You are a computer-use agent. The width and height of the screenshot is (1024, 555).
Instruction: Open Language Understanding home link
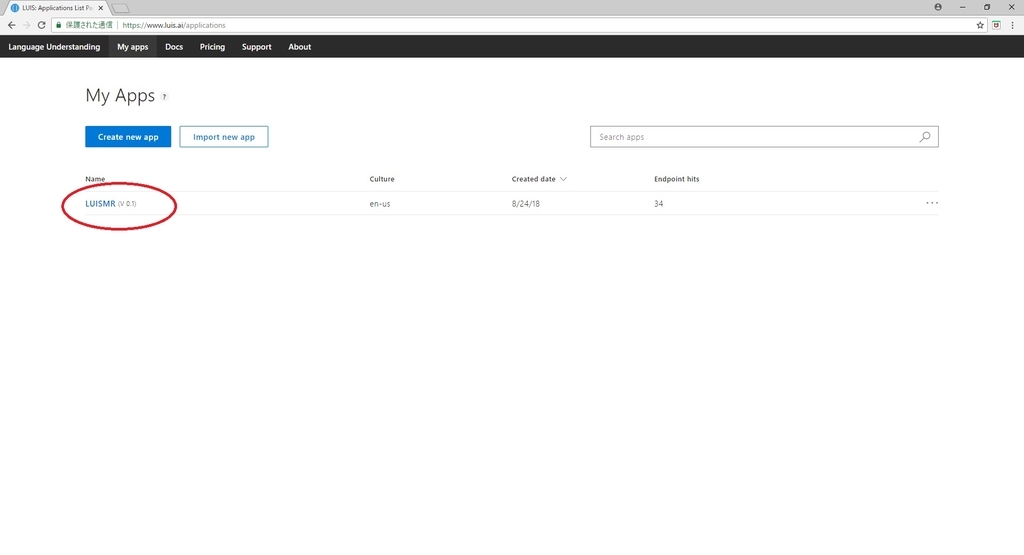(54, 47)
